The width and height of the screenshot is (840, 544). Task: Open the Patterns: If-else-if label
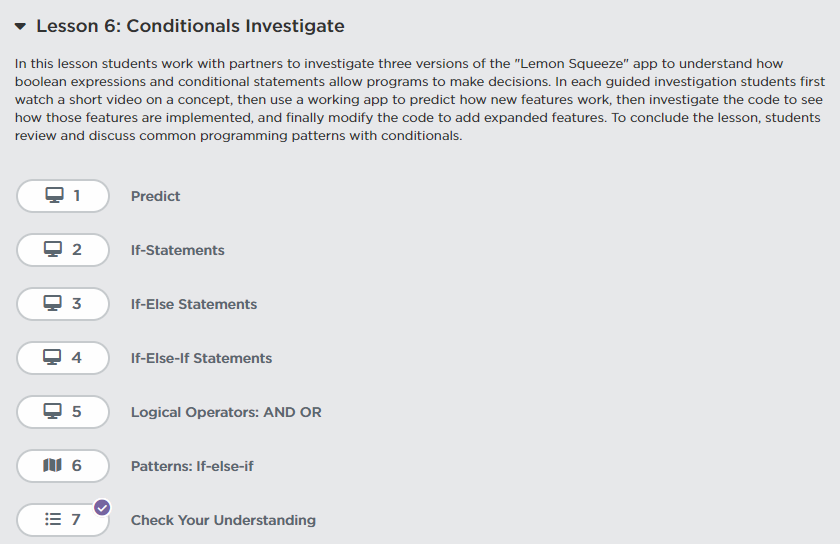coord(192,466)
